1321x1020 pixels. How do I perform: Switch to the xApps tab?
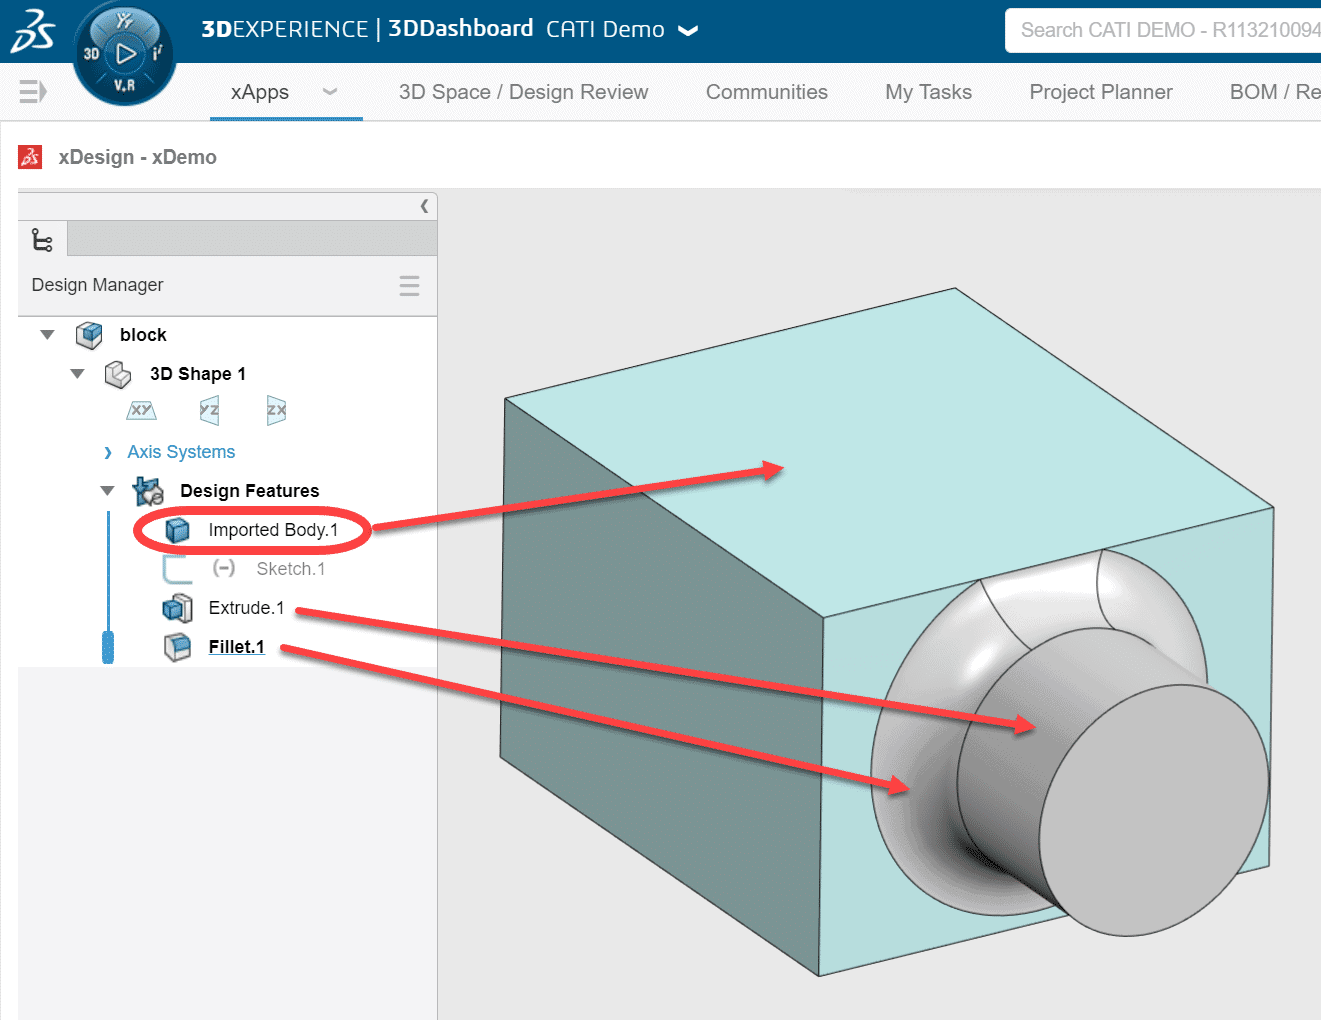(x=260, y=92)
